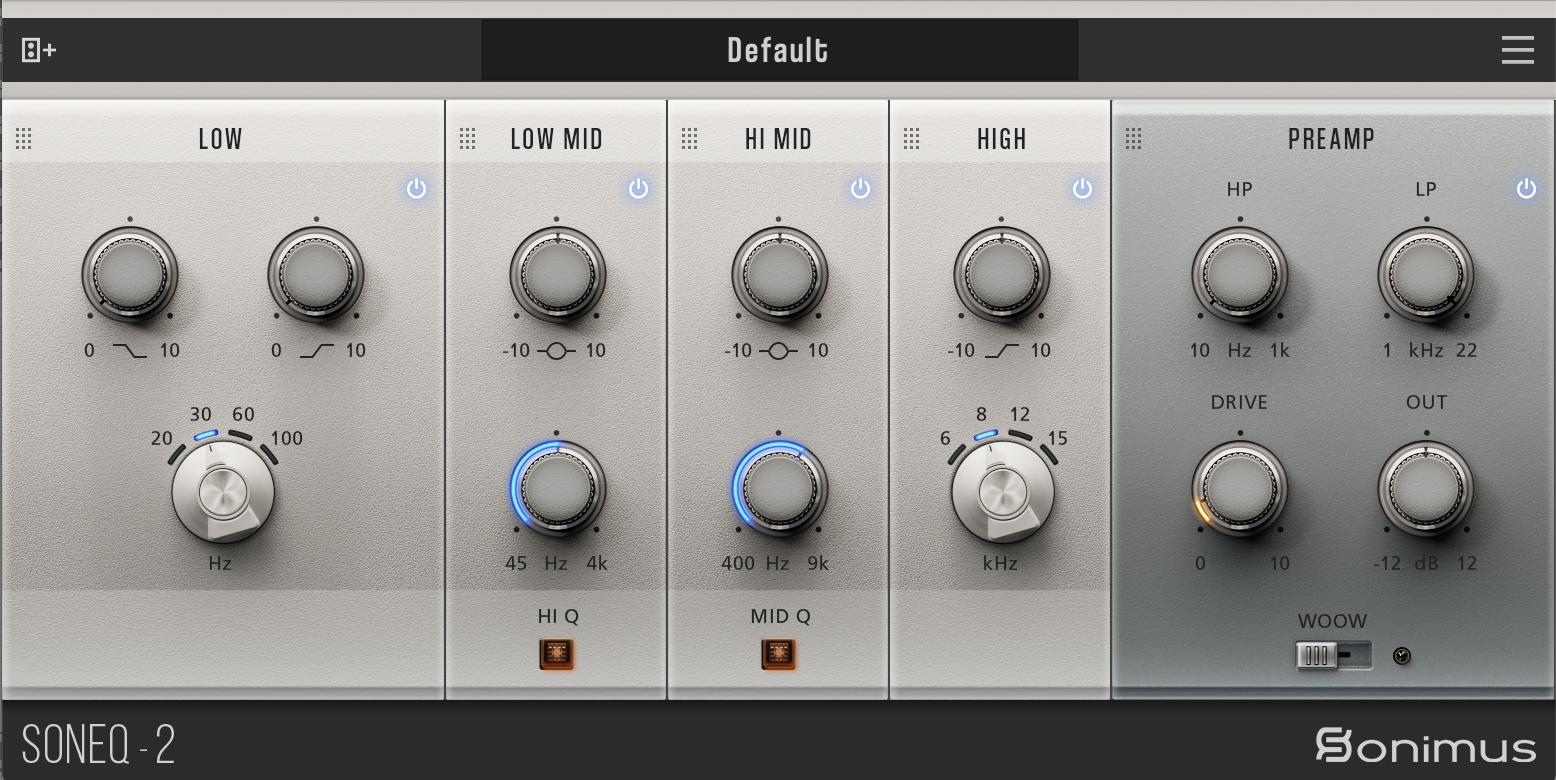Click the Sonimus logo
The width and height of the screenshot is (1556, 780).
tap(1425, 745)
